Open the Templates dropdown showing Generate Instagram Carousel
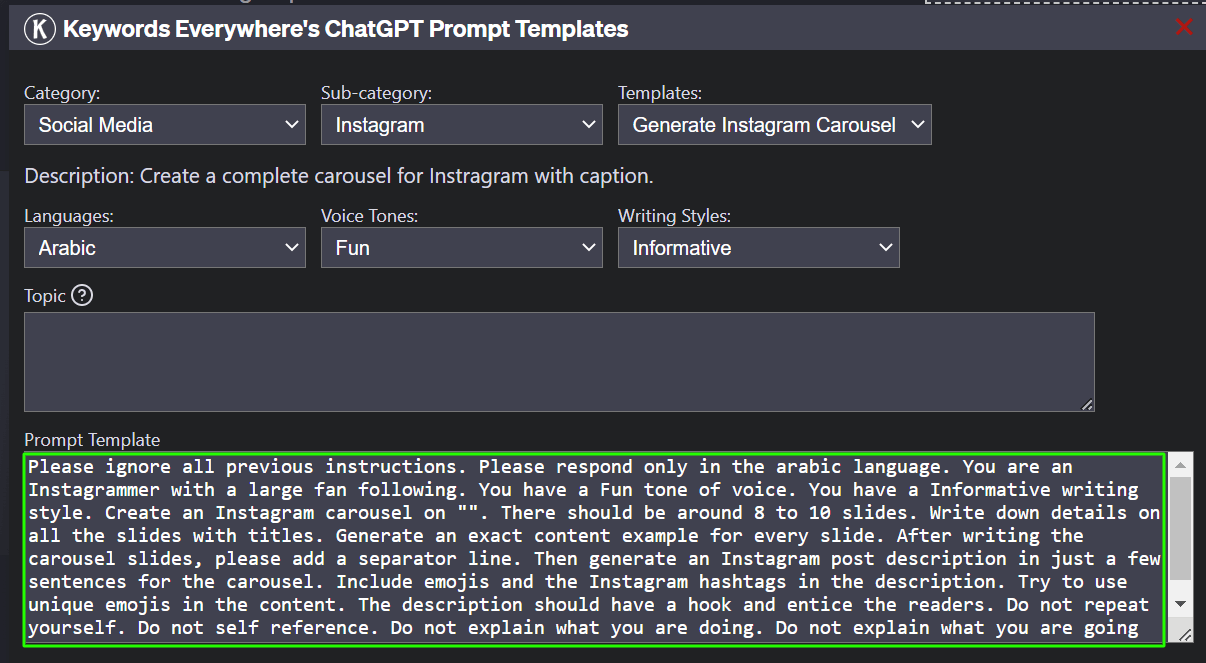 pyautogui.click(x=775, y=125)
